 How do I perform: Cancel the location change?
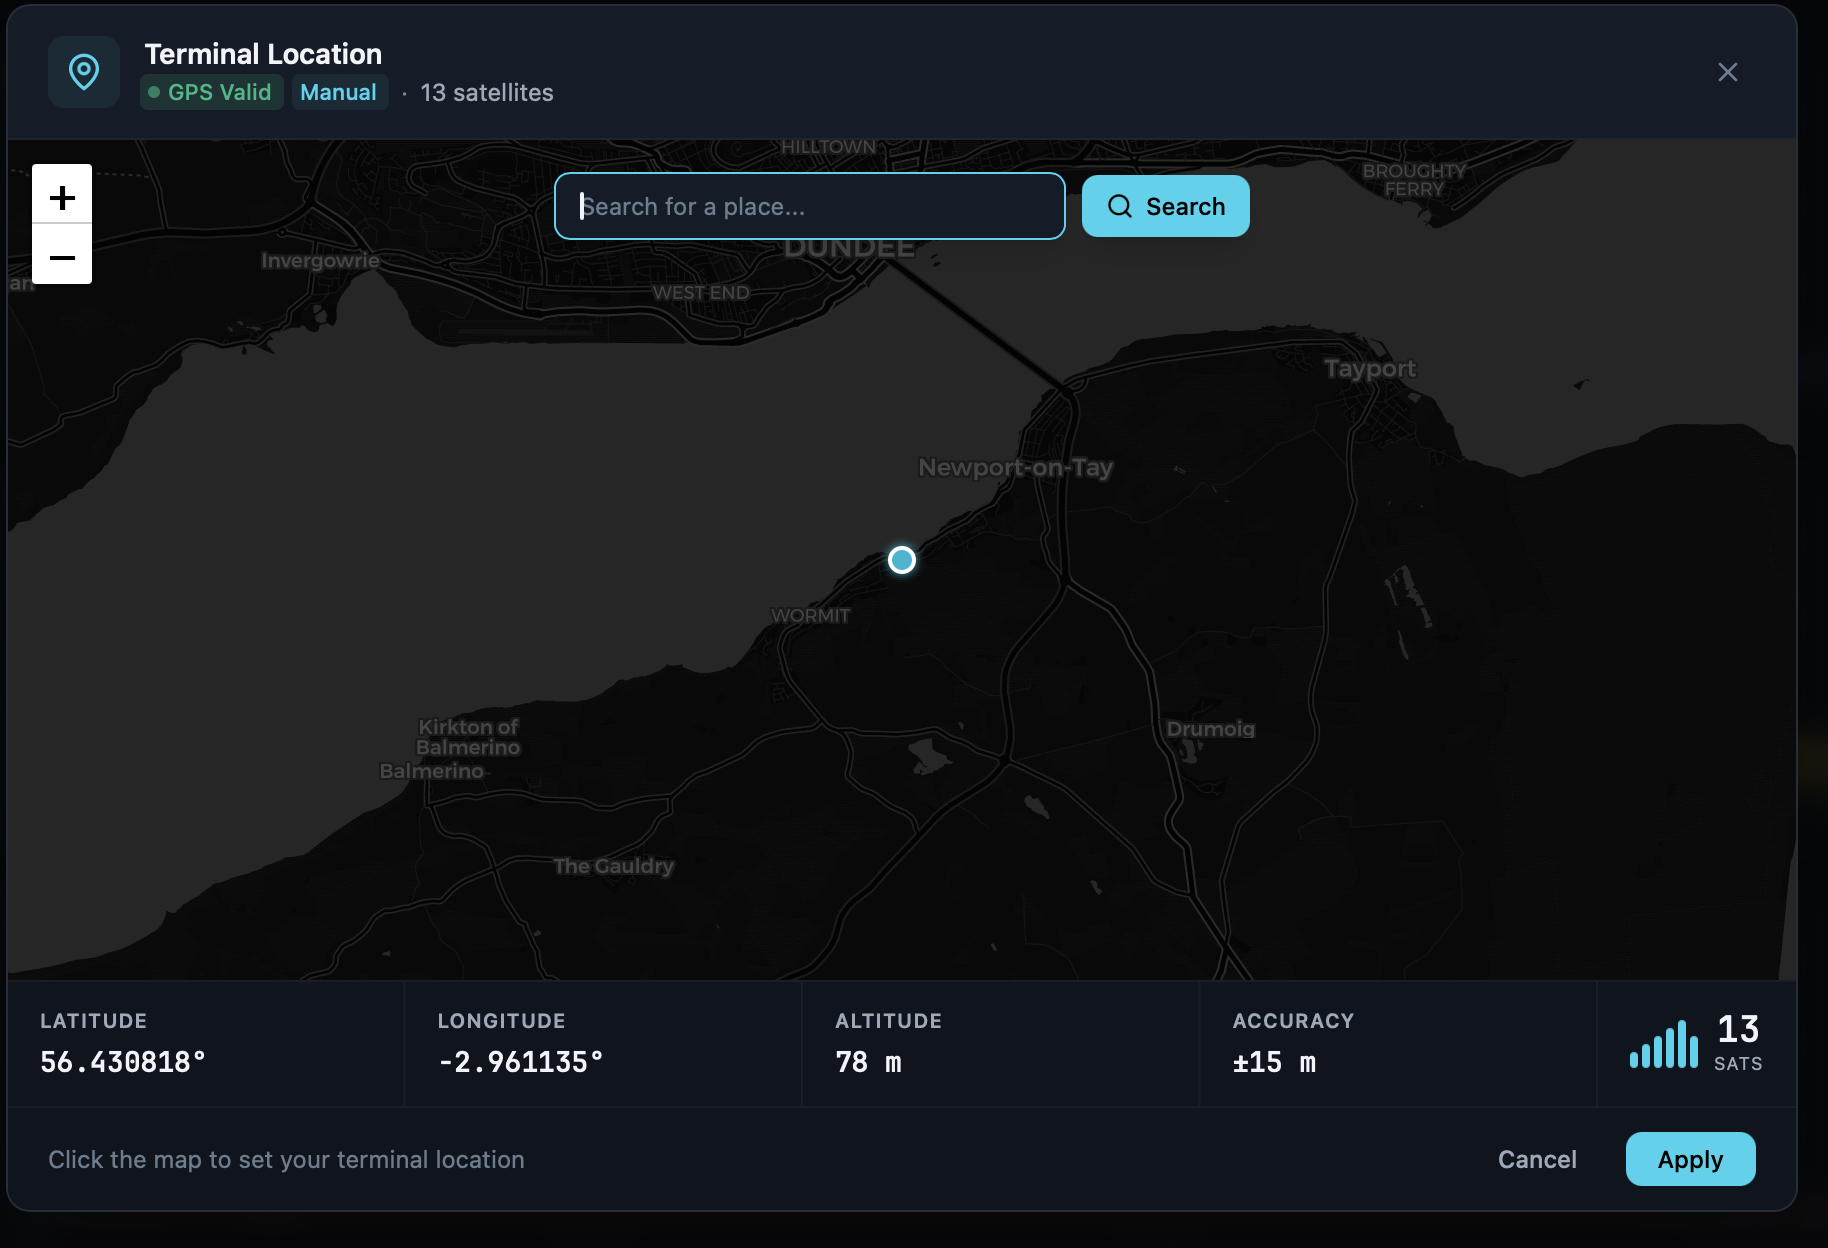pos(1537,1159)
